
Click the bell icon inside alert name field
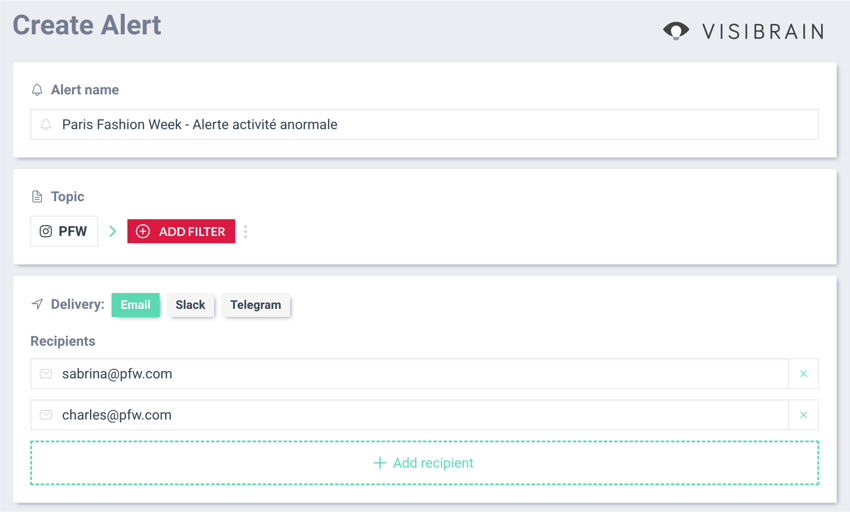46,125
